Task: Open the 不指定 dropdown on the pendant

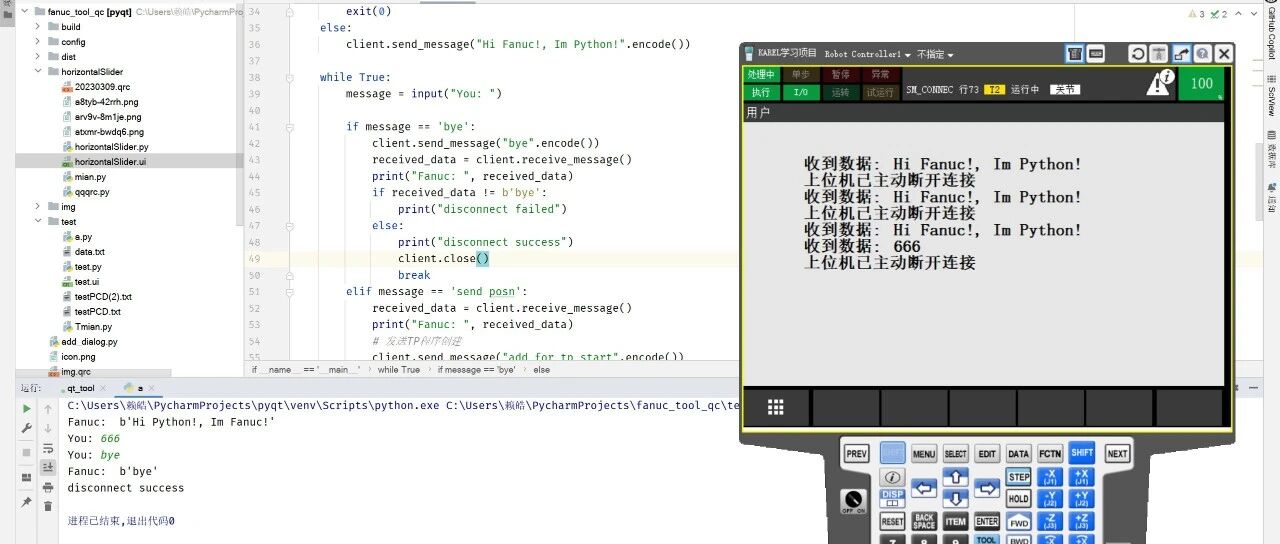Action: 935,54
